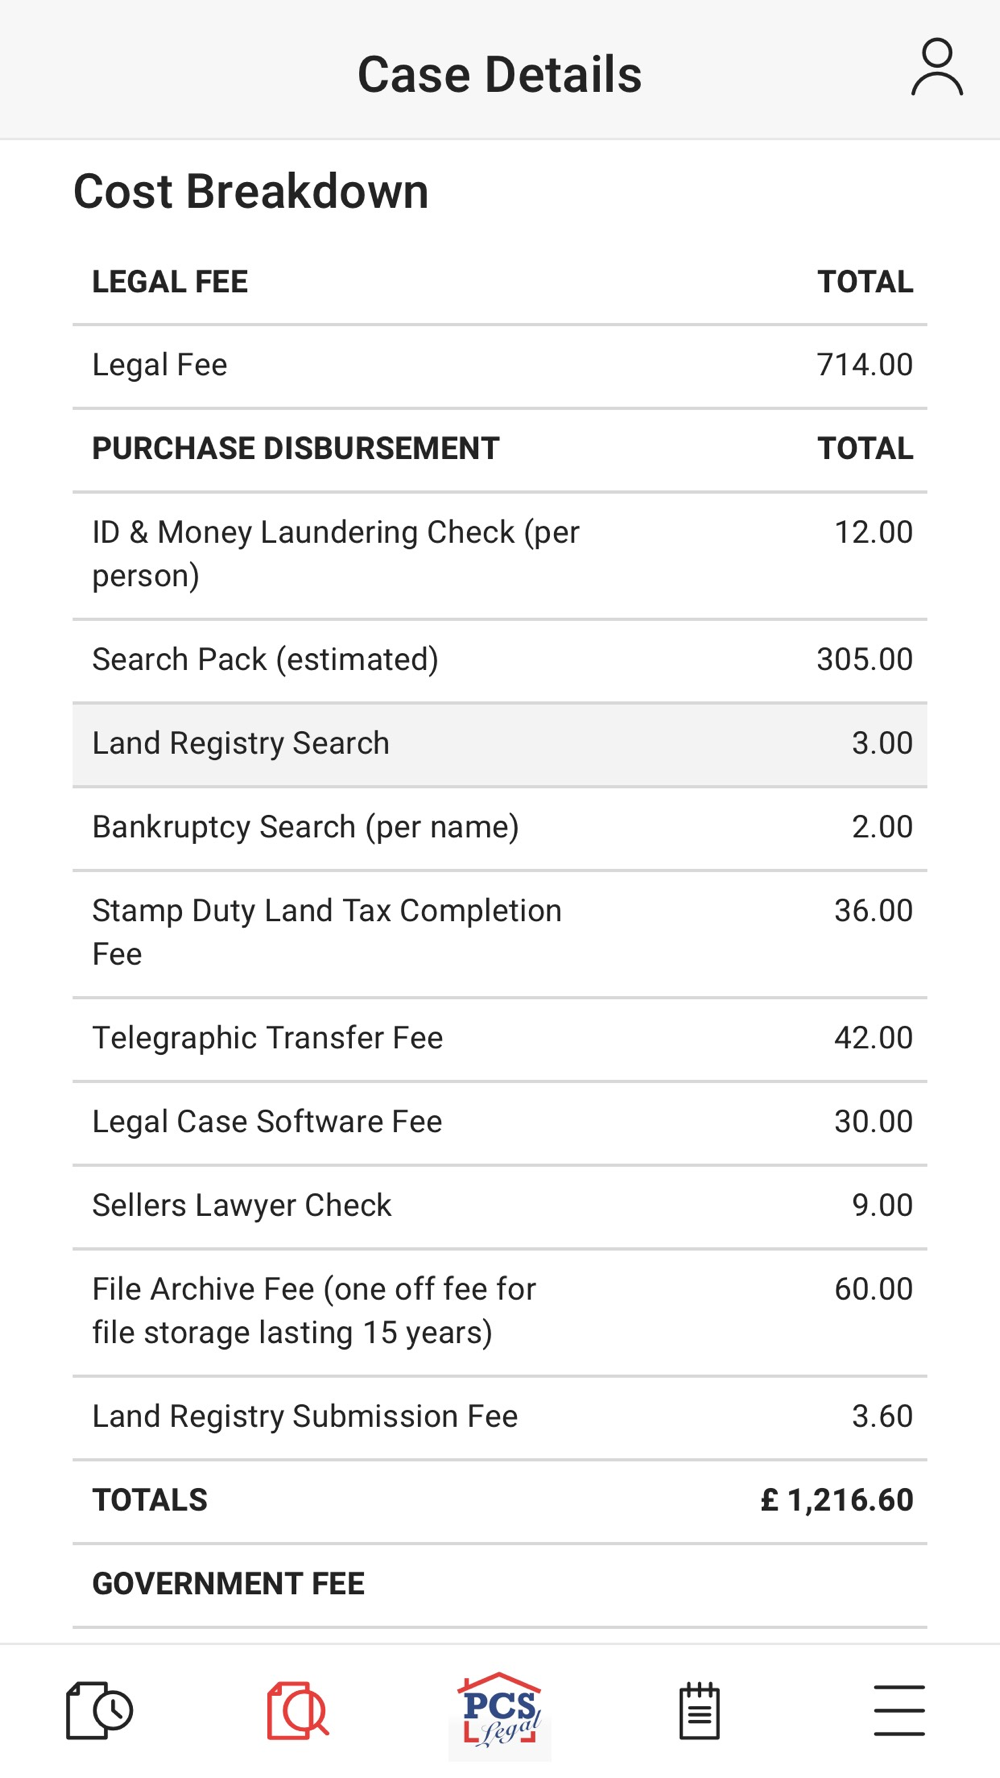The width and height of the screenshot is (1000, 1778).
Task: Select the Land Registry Search row
Action: coord(499,744)
